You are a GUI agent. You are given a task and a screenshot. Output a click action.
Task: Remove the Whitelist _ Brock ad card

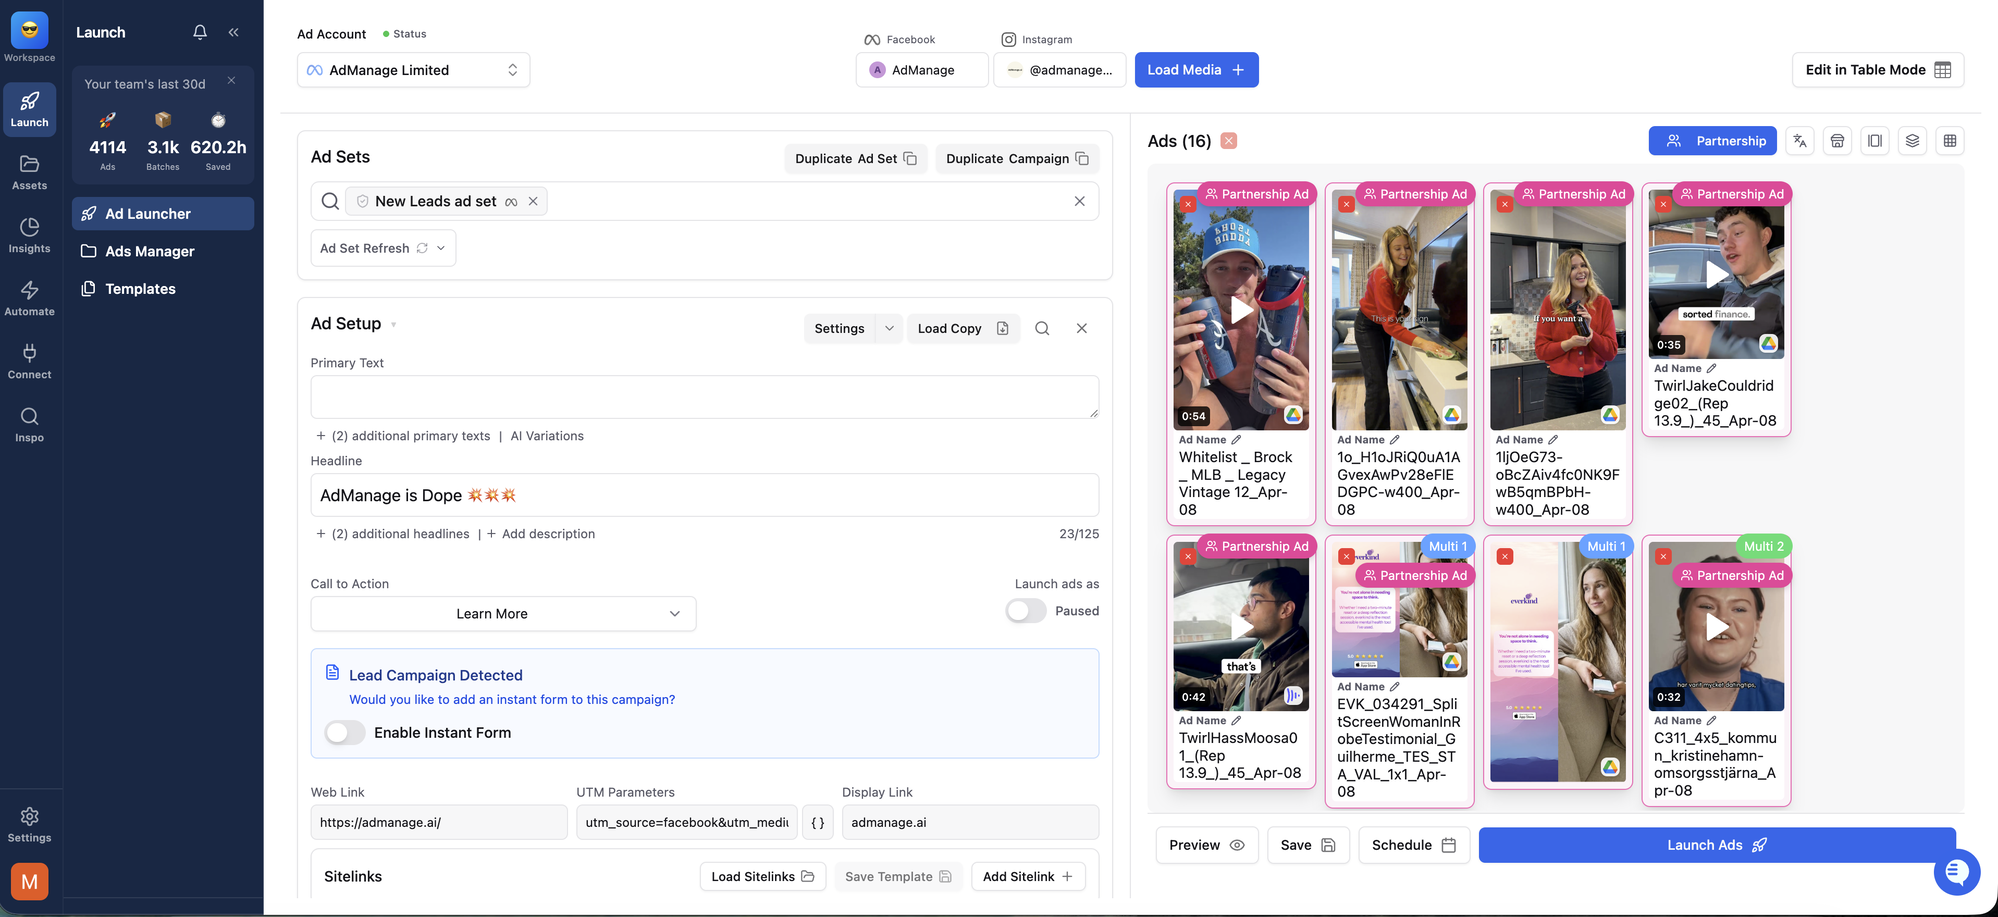(1187, 204)
